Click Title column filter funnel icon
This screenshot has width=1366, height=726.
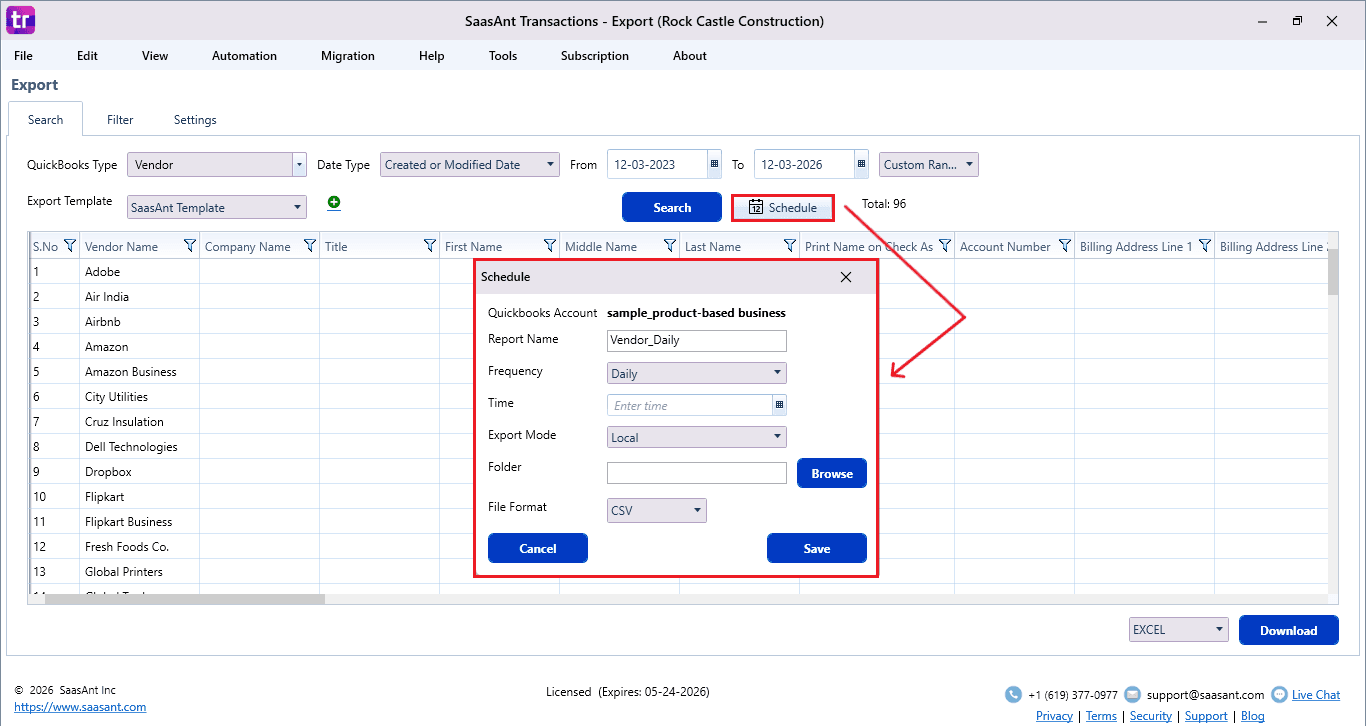430,246
